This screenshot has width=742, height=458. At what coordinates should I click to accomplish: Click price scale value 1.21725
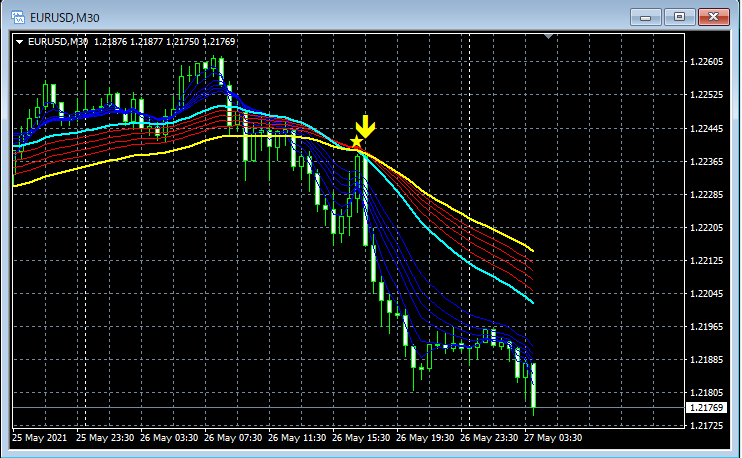(x=707, y=425)
